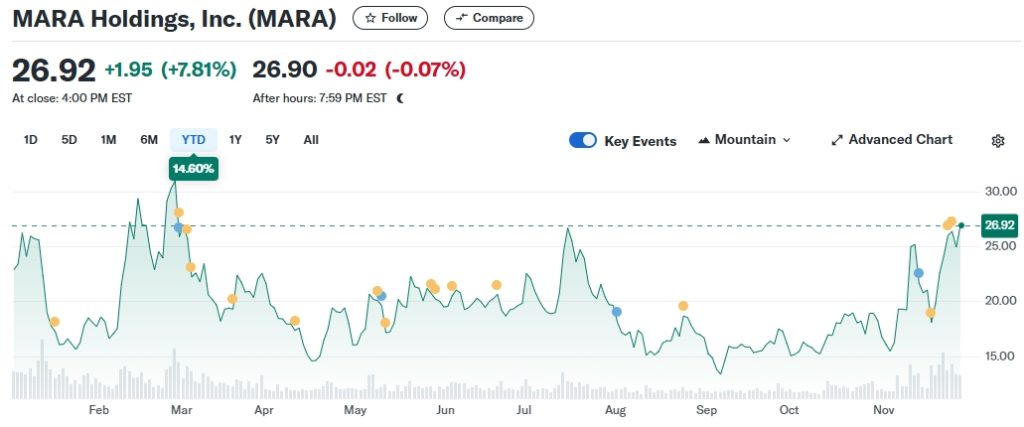Click the orange key event dot above Feb

pyautogui.click(x=55, y=322)
